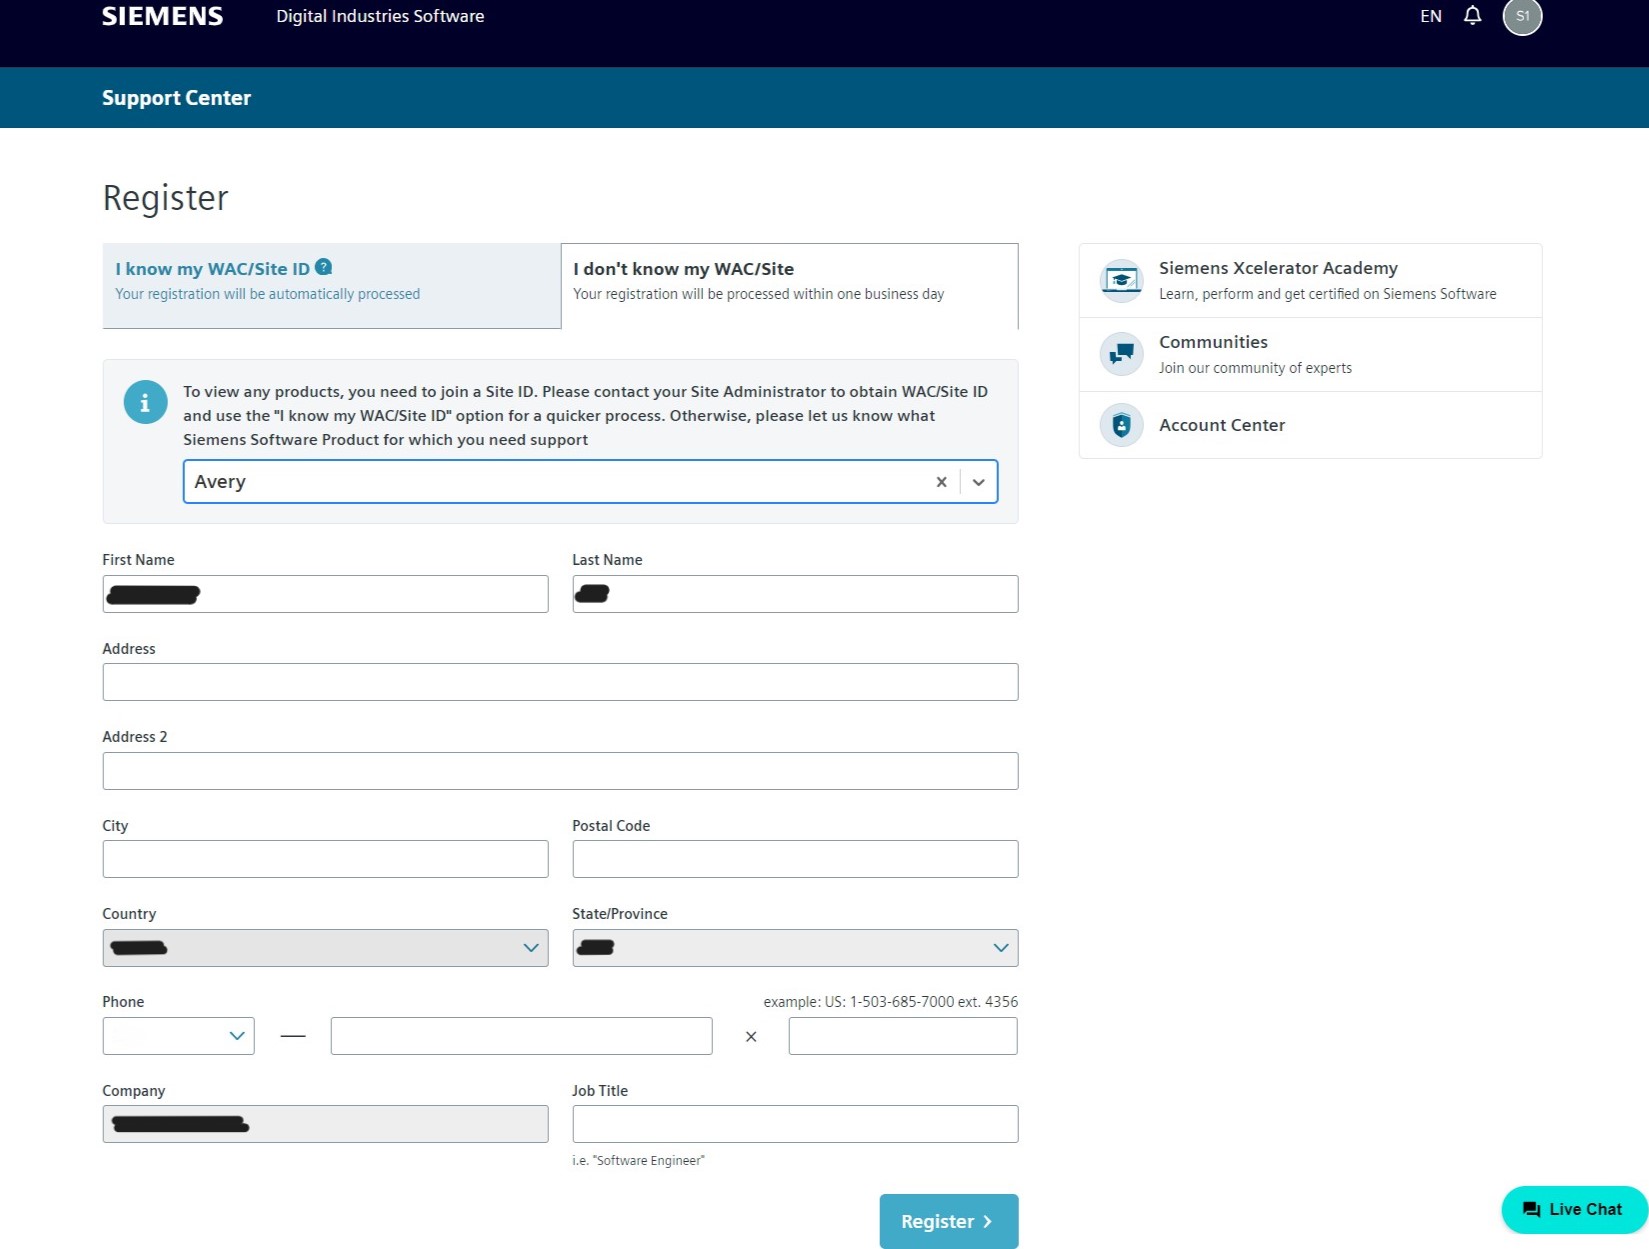
Task: Click the Address 2 field
Action: (560, 771)
